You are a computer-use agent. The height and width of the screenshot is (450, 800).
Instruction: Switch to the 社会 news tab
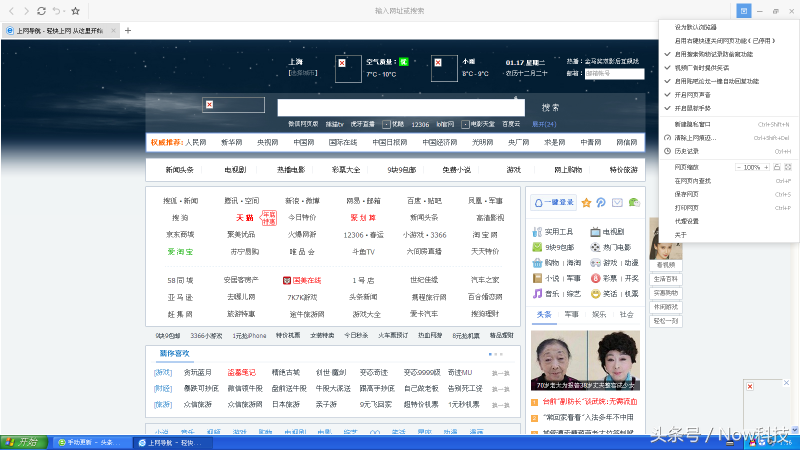coord(627,314)
